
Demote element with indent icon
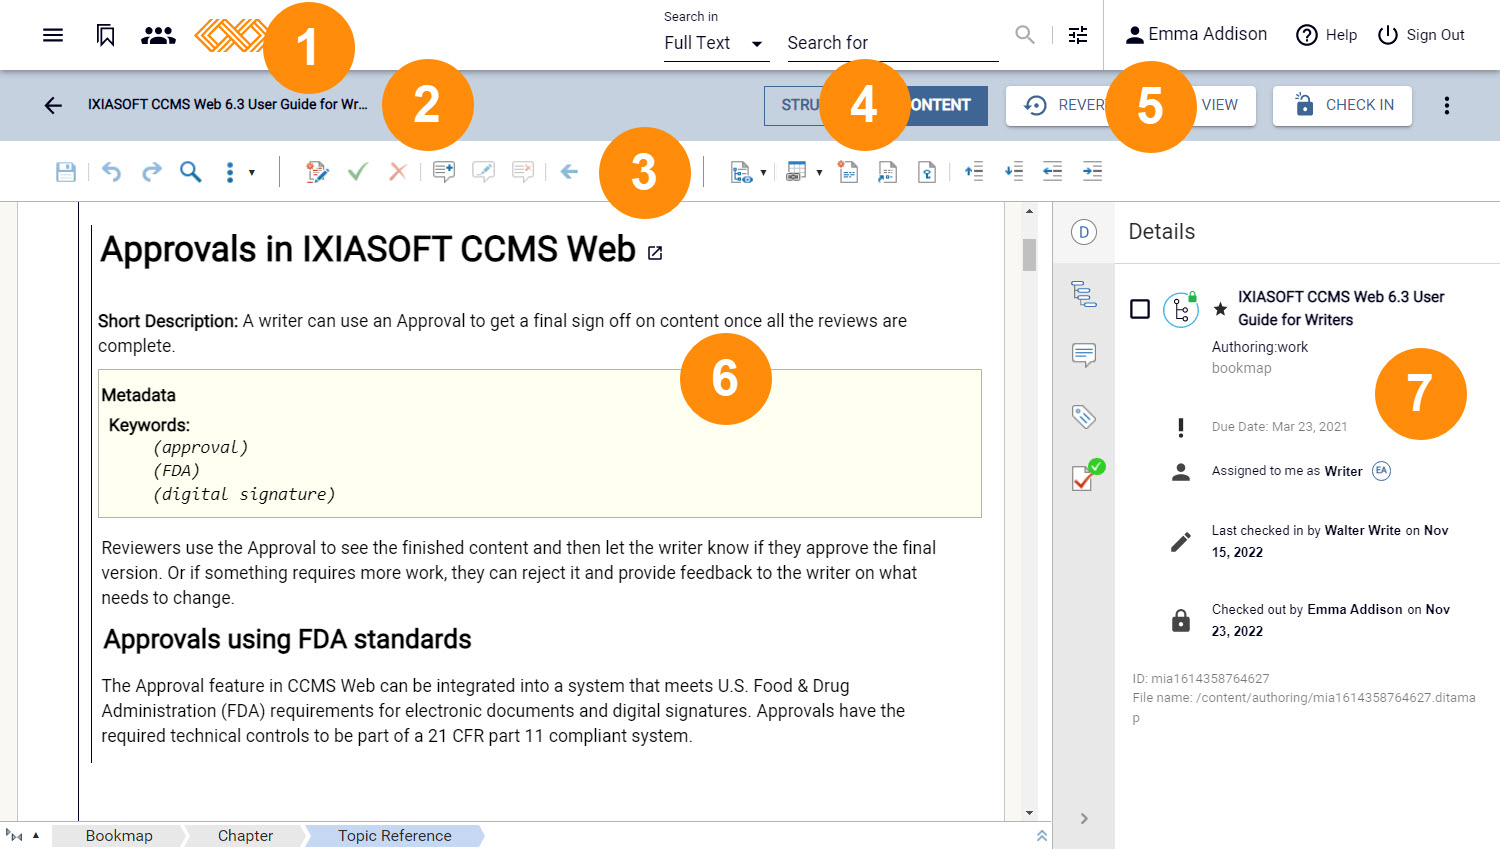click(1092, 172)
